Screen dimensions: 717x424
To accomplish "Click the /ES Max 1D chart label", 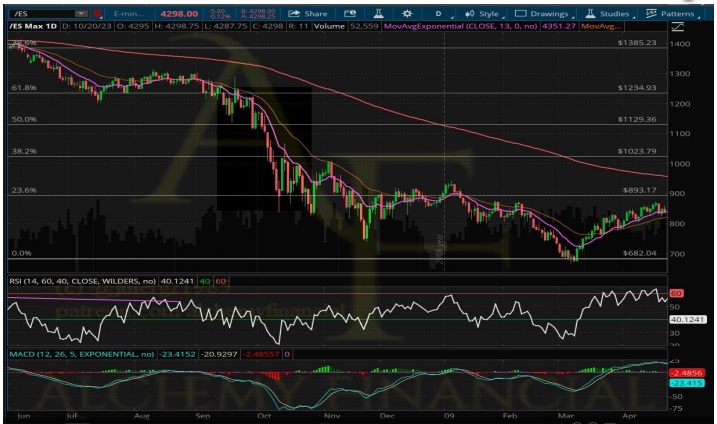I will coord(33,26).
